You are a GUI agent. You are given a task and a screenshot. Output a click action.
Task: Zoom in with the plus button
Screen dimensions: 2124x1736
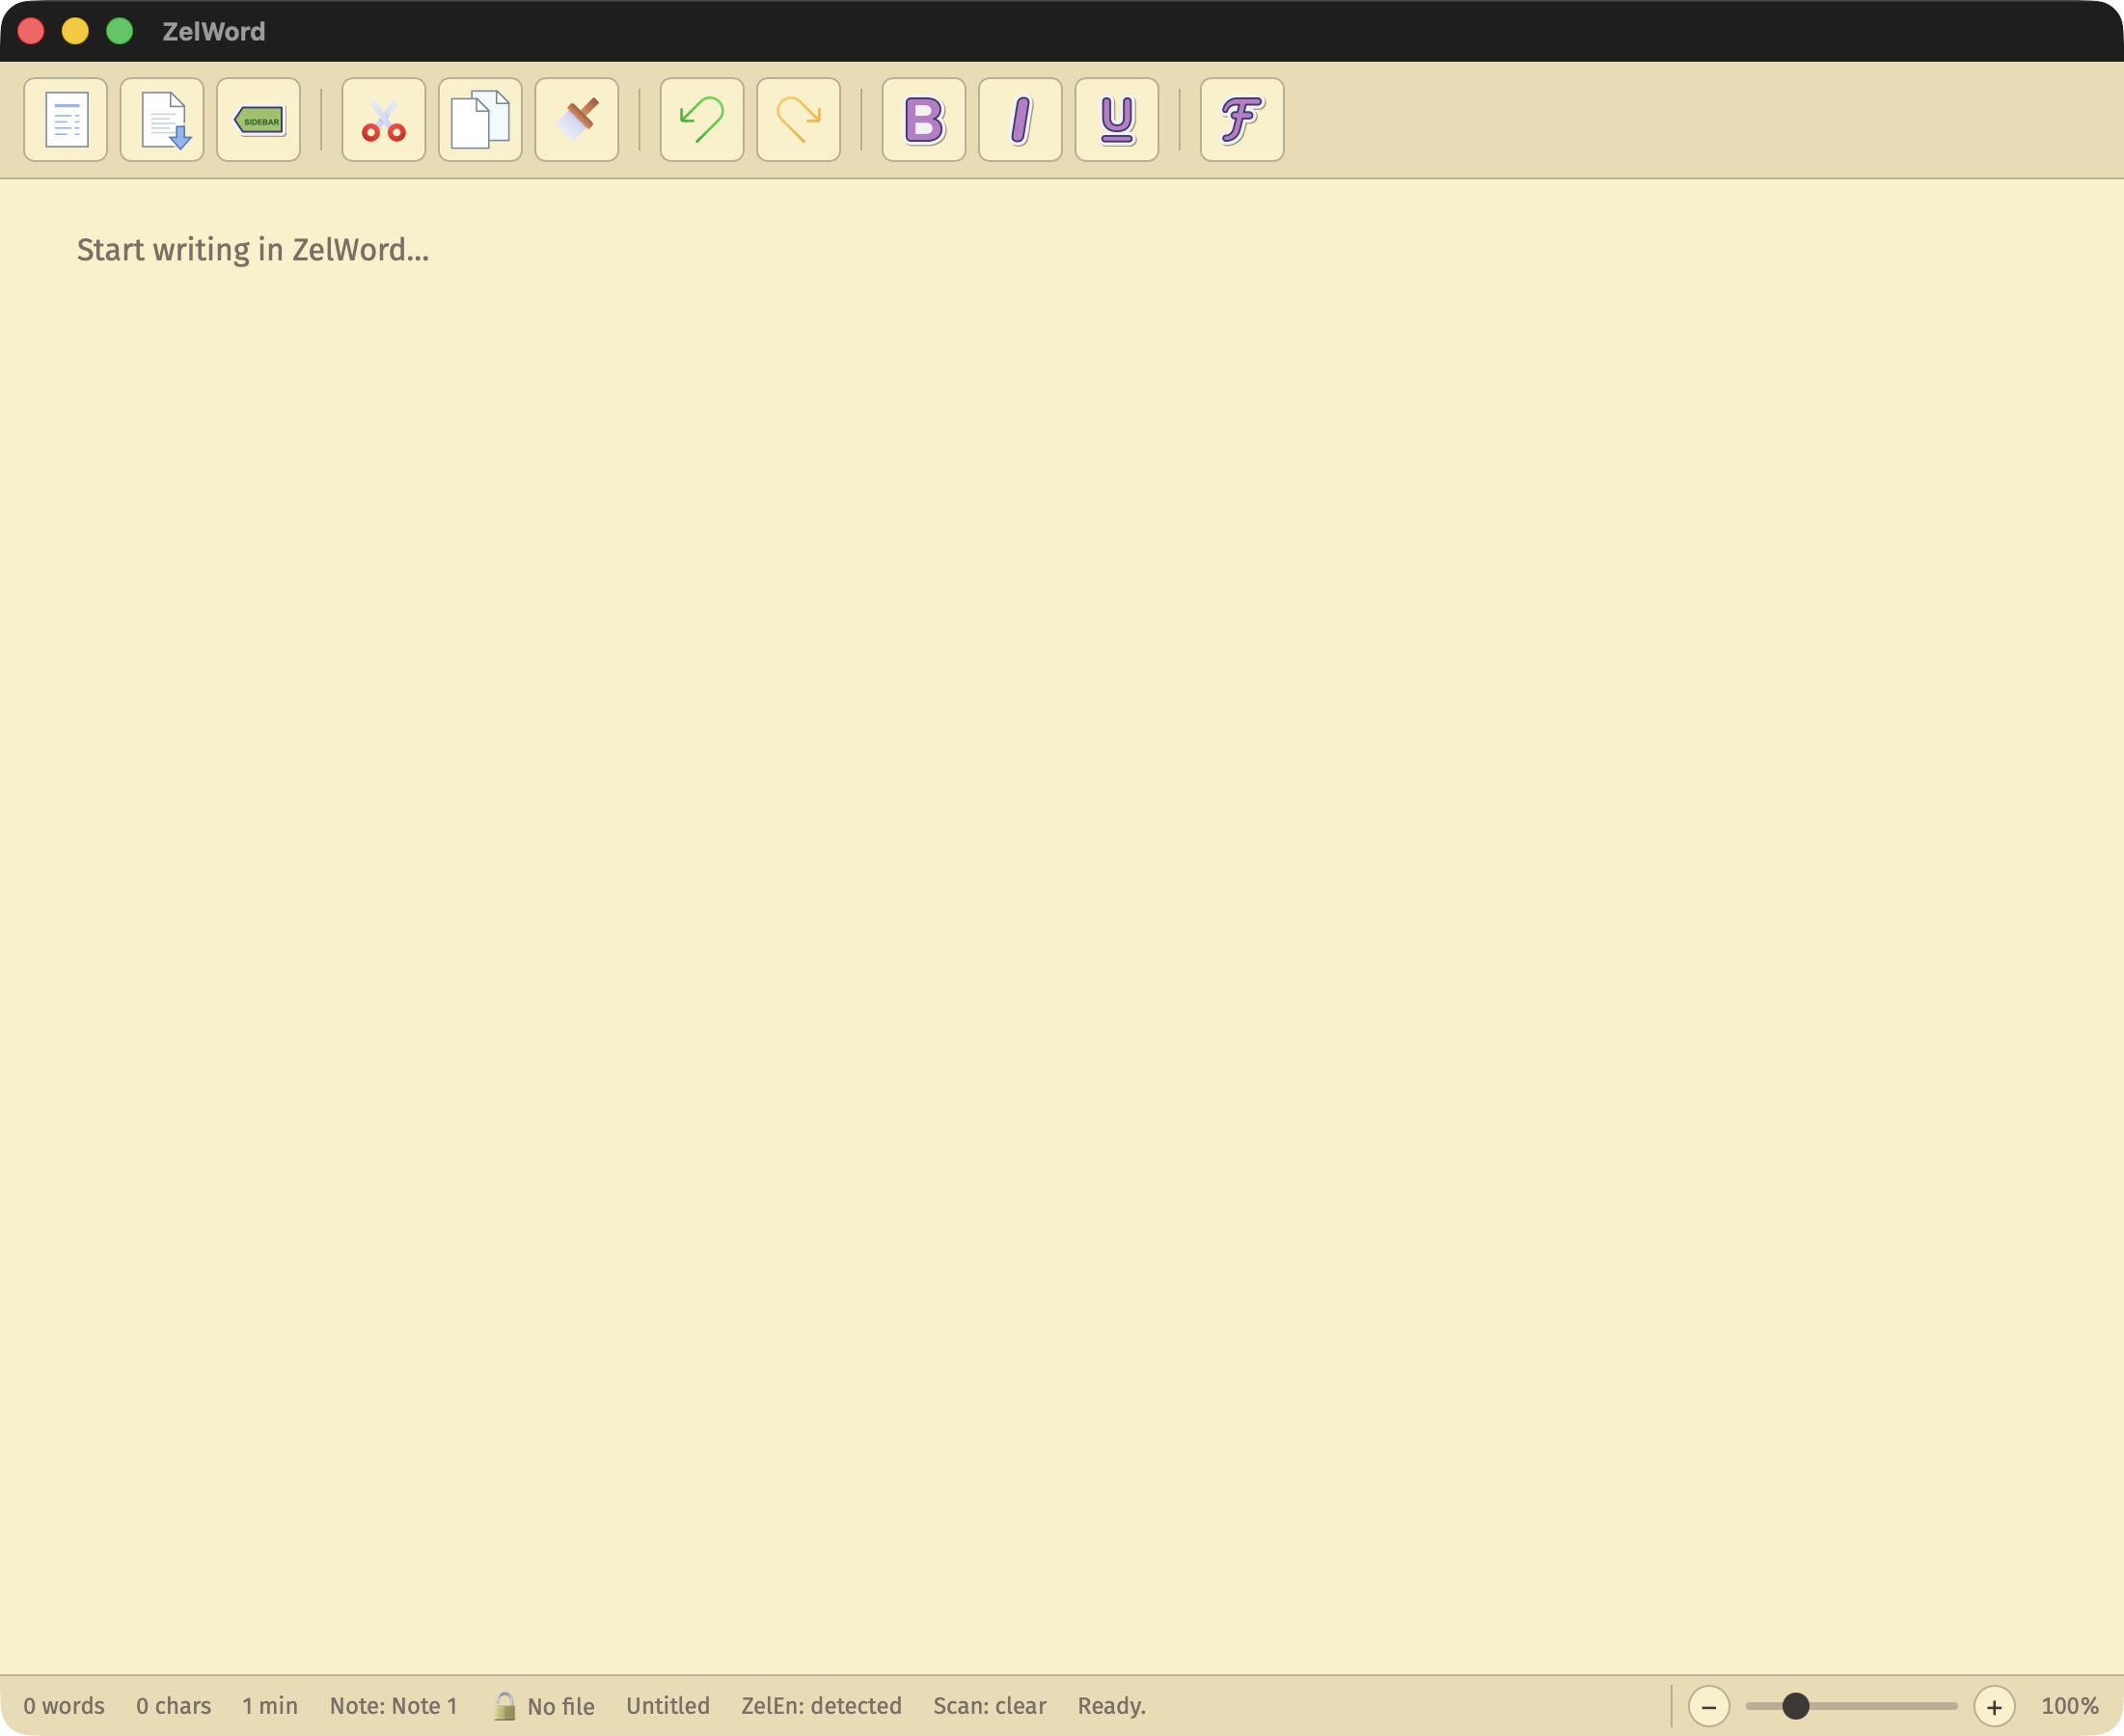[1994, 1706]
